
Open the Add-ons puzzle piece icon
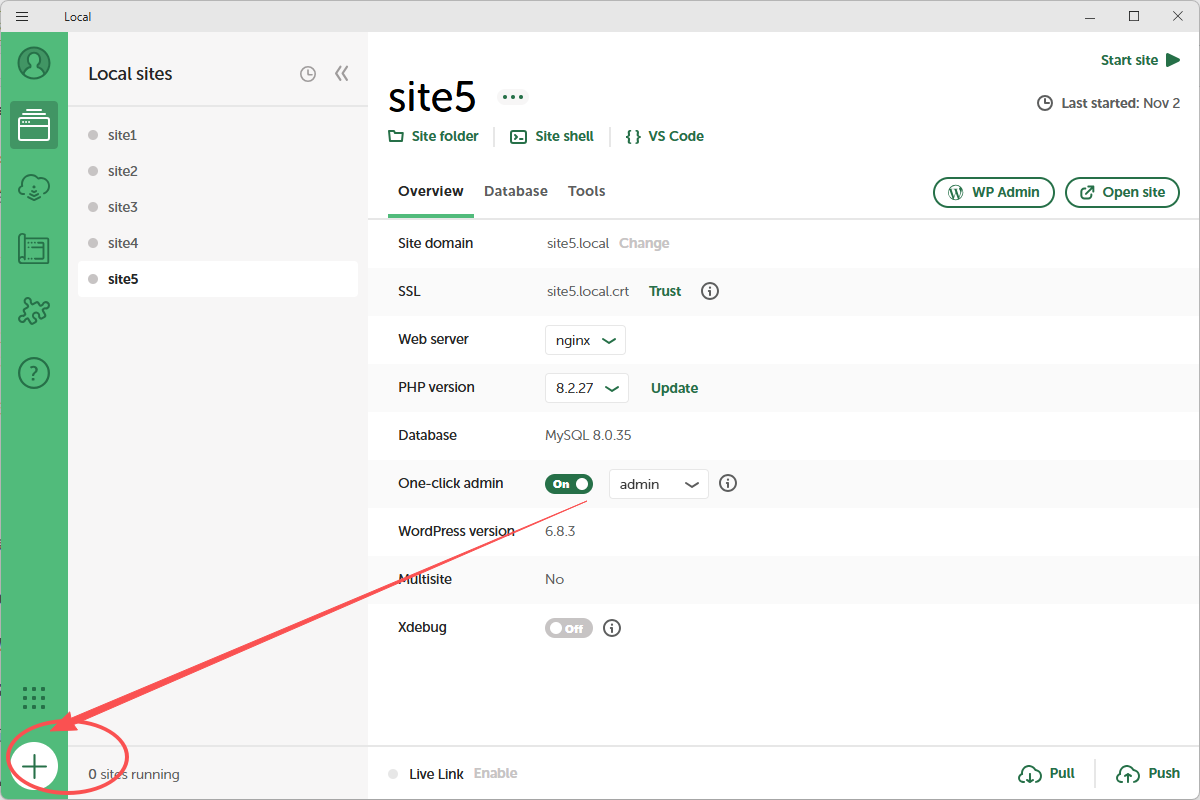pyautogui.click(x=34, y=311)
